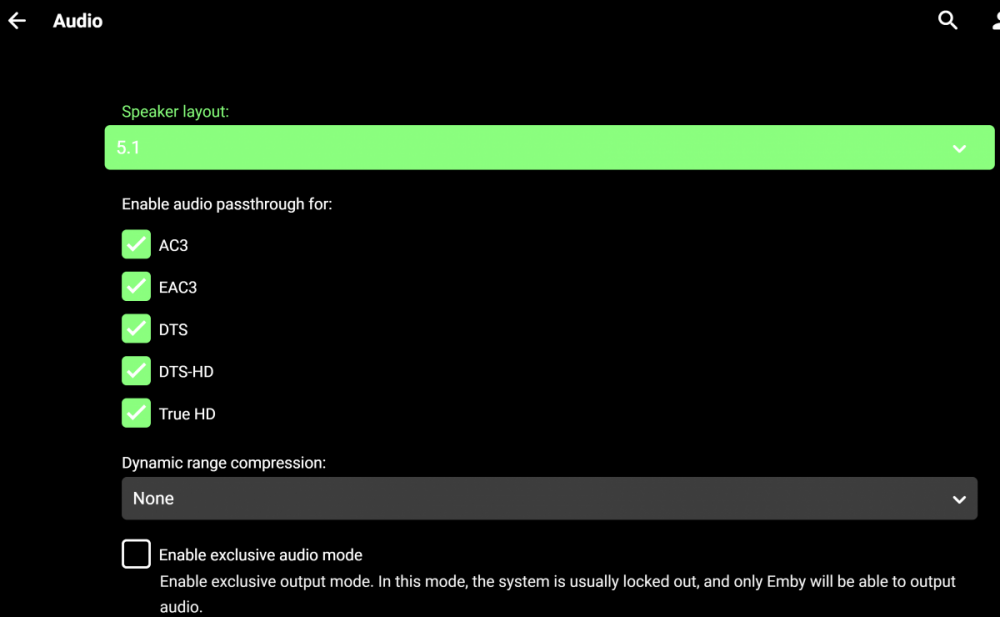Click the Speaker layout label
Viewport: 1000px width, 617px height.
click(x=175, y=111)
